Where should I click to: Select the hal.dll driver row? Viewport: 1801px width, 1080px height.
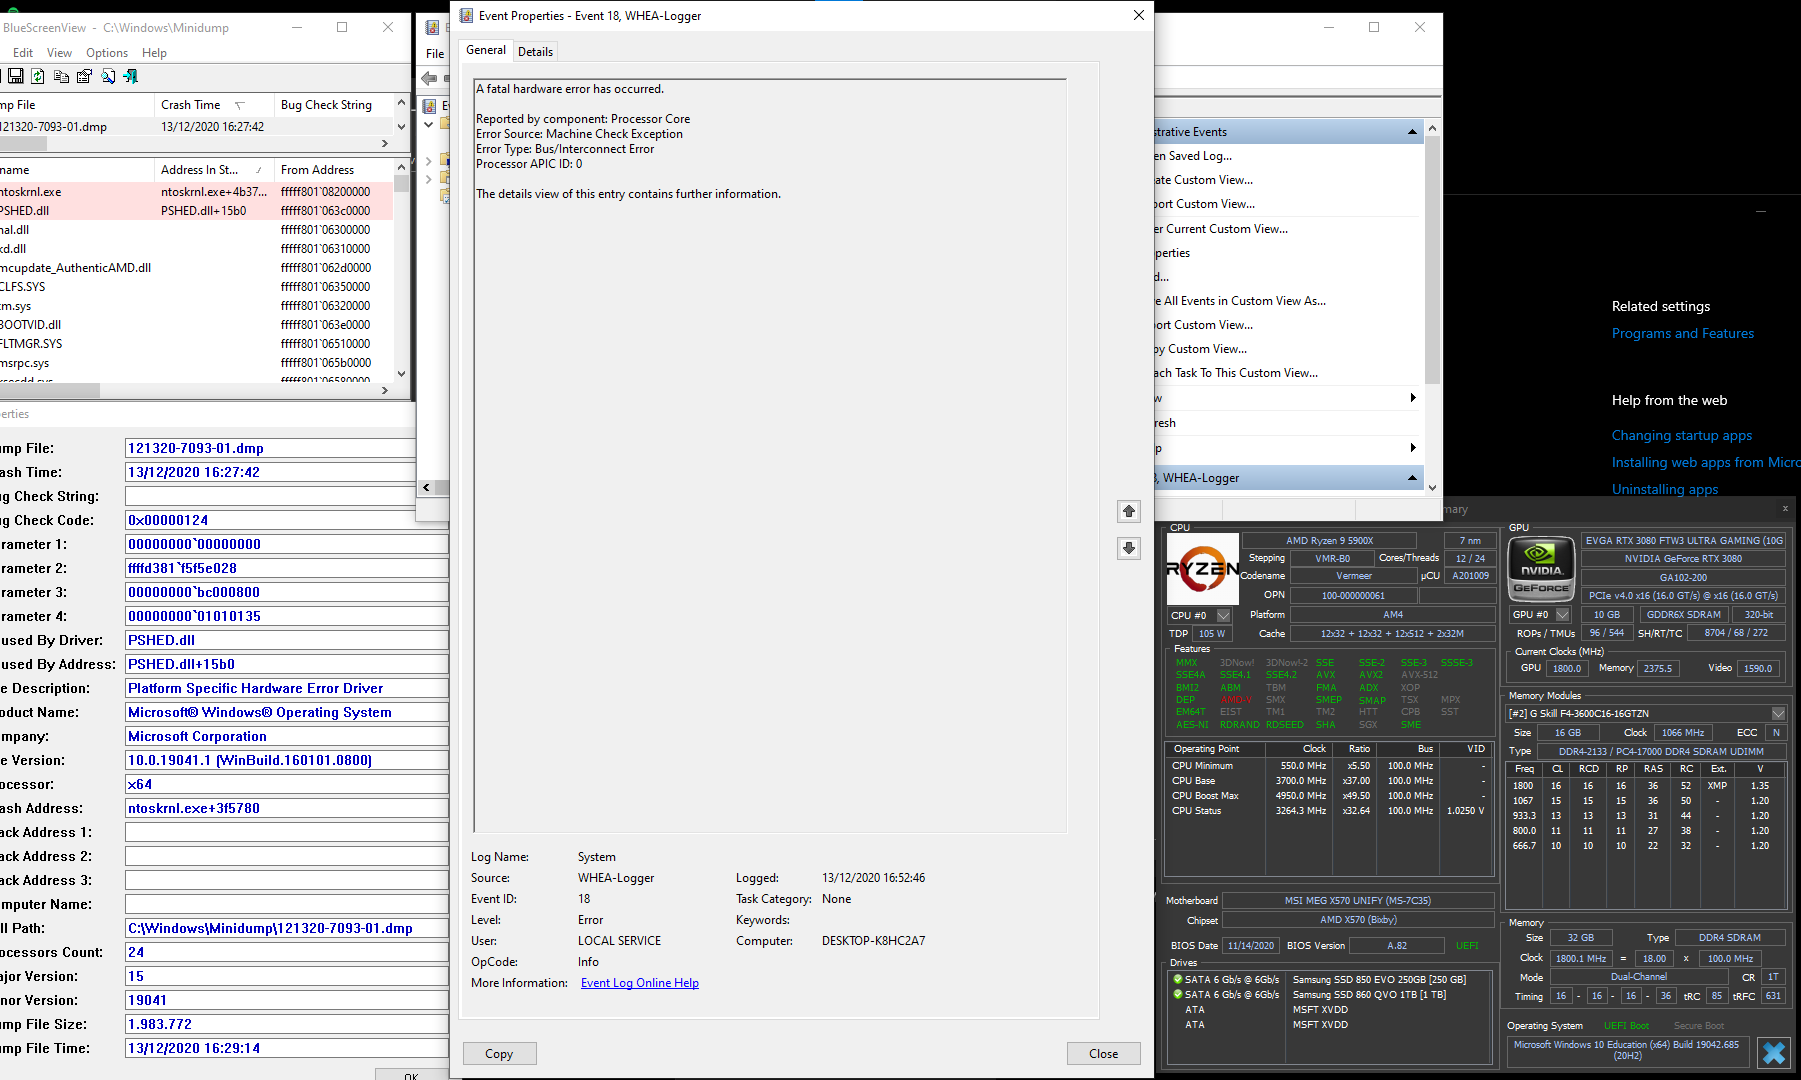click(x=196, y=230)
